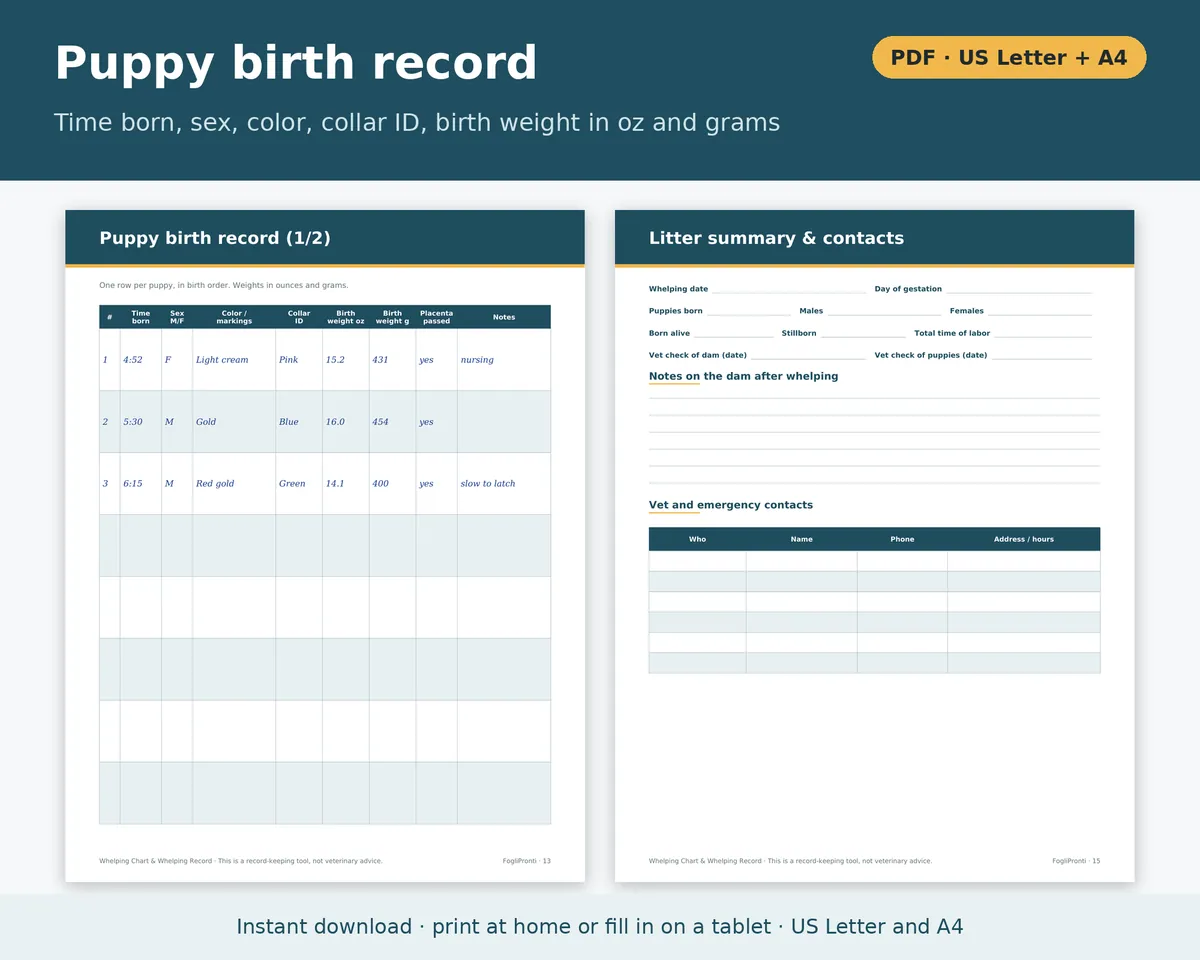Click the 'Birth weight oz' column header
1200x960 pixels.
tap(346, 317)
